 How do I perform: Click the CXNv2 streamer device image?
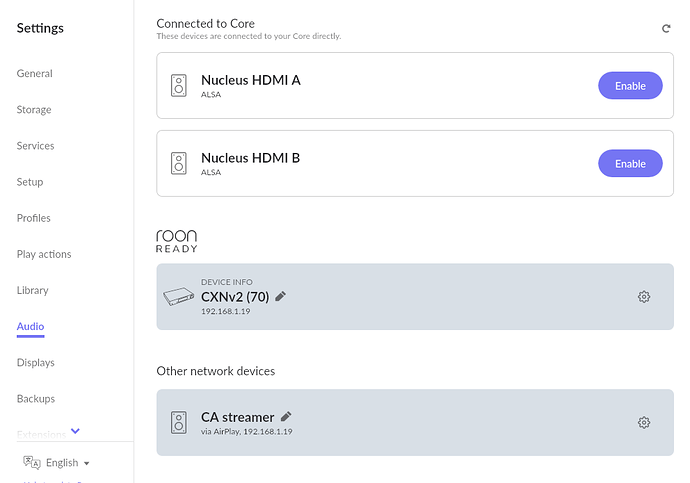pyautogui.click(x=179, y=296)
